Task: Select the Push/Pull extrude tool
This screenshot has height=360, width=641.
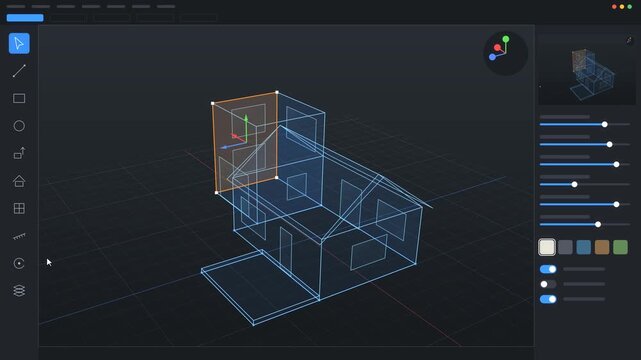Action: pos(19,153)
